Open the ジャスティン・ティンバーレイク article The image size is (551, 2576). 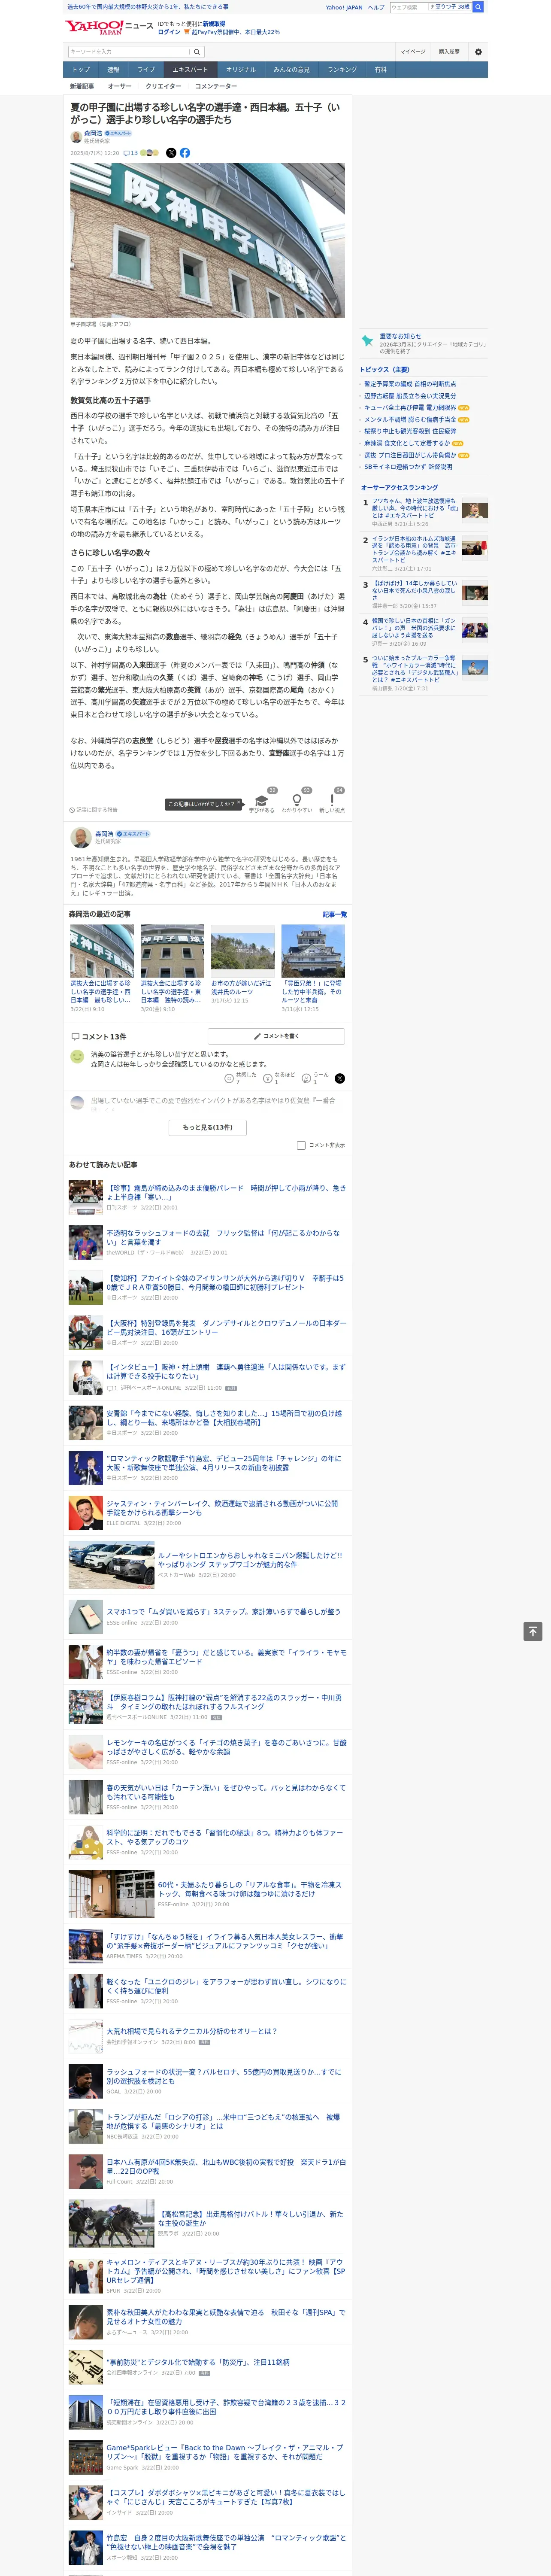pos(222,1508)
